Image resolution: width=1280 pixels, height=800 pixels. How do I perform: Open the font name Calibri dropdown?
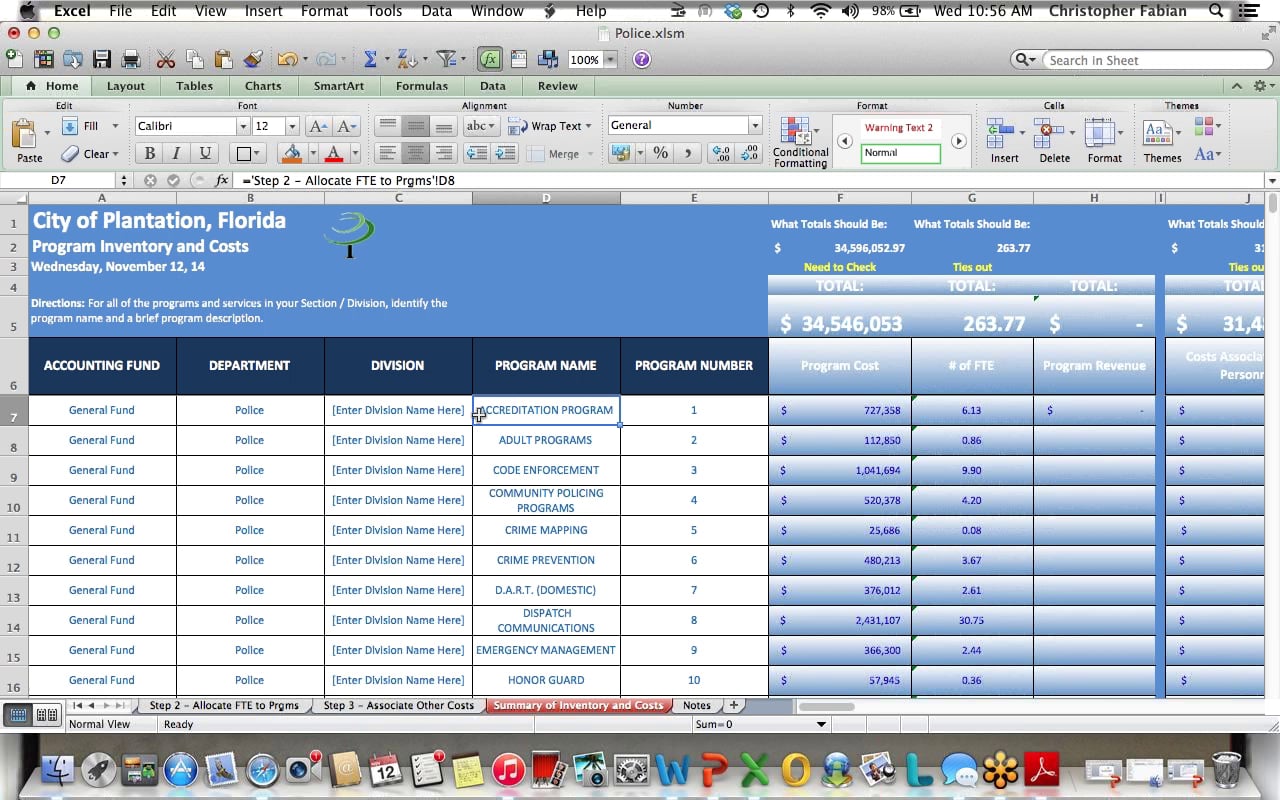click(x=242, y=126)
